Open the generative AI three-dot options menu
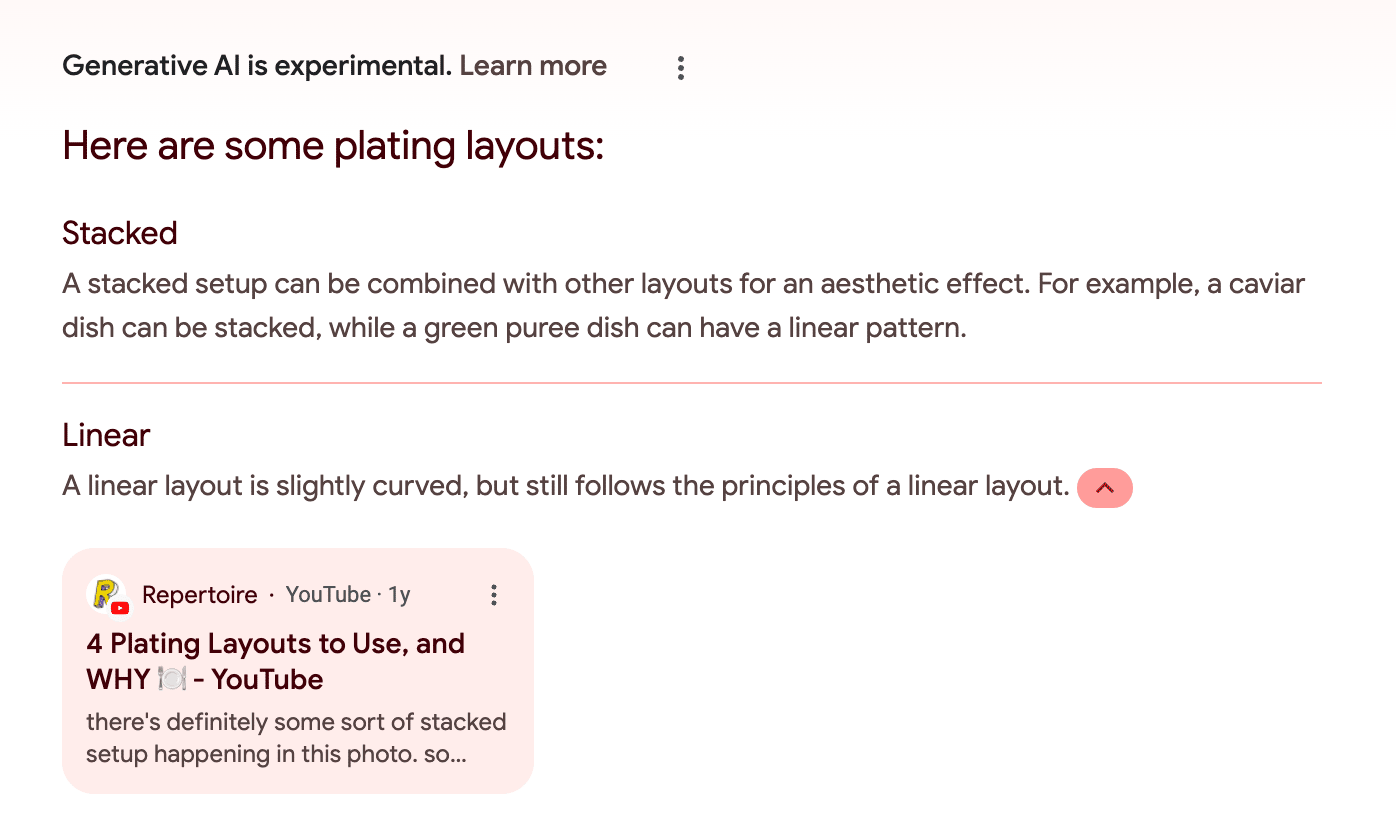 pyautogui.click(x=680, y=68)
